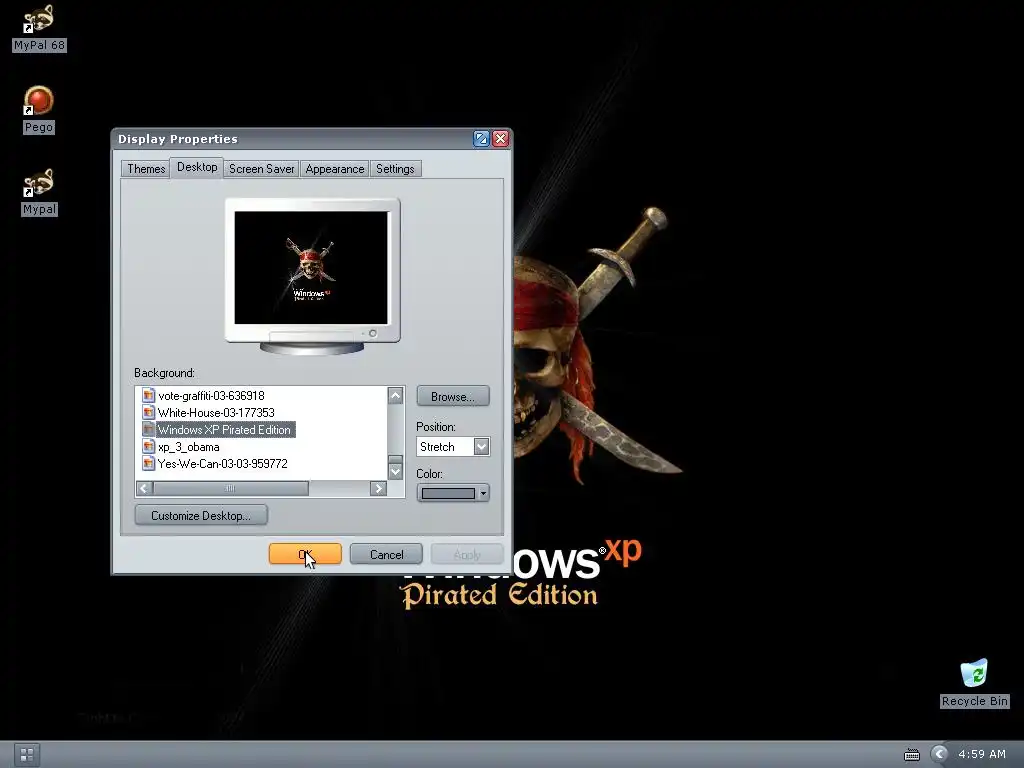This screenshot has width=1024, height=768.
Task: Click the horizontal scrollbar thumb in background list
Action: (x=231, y=488)
